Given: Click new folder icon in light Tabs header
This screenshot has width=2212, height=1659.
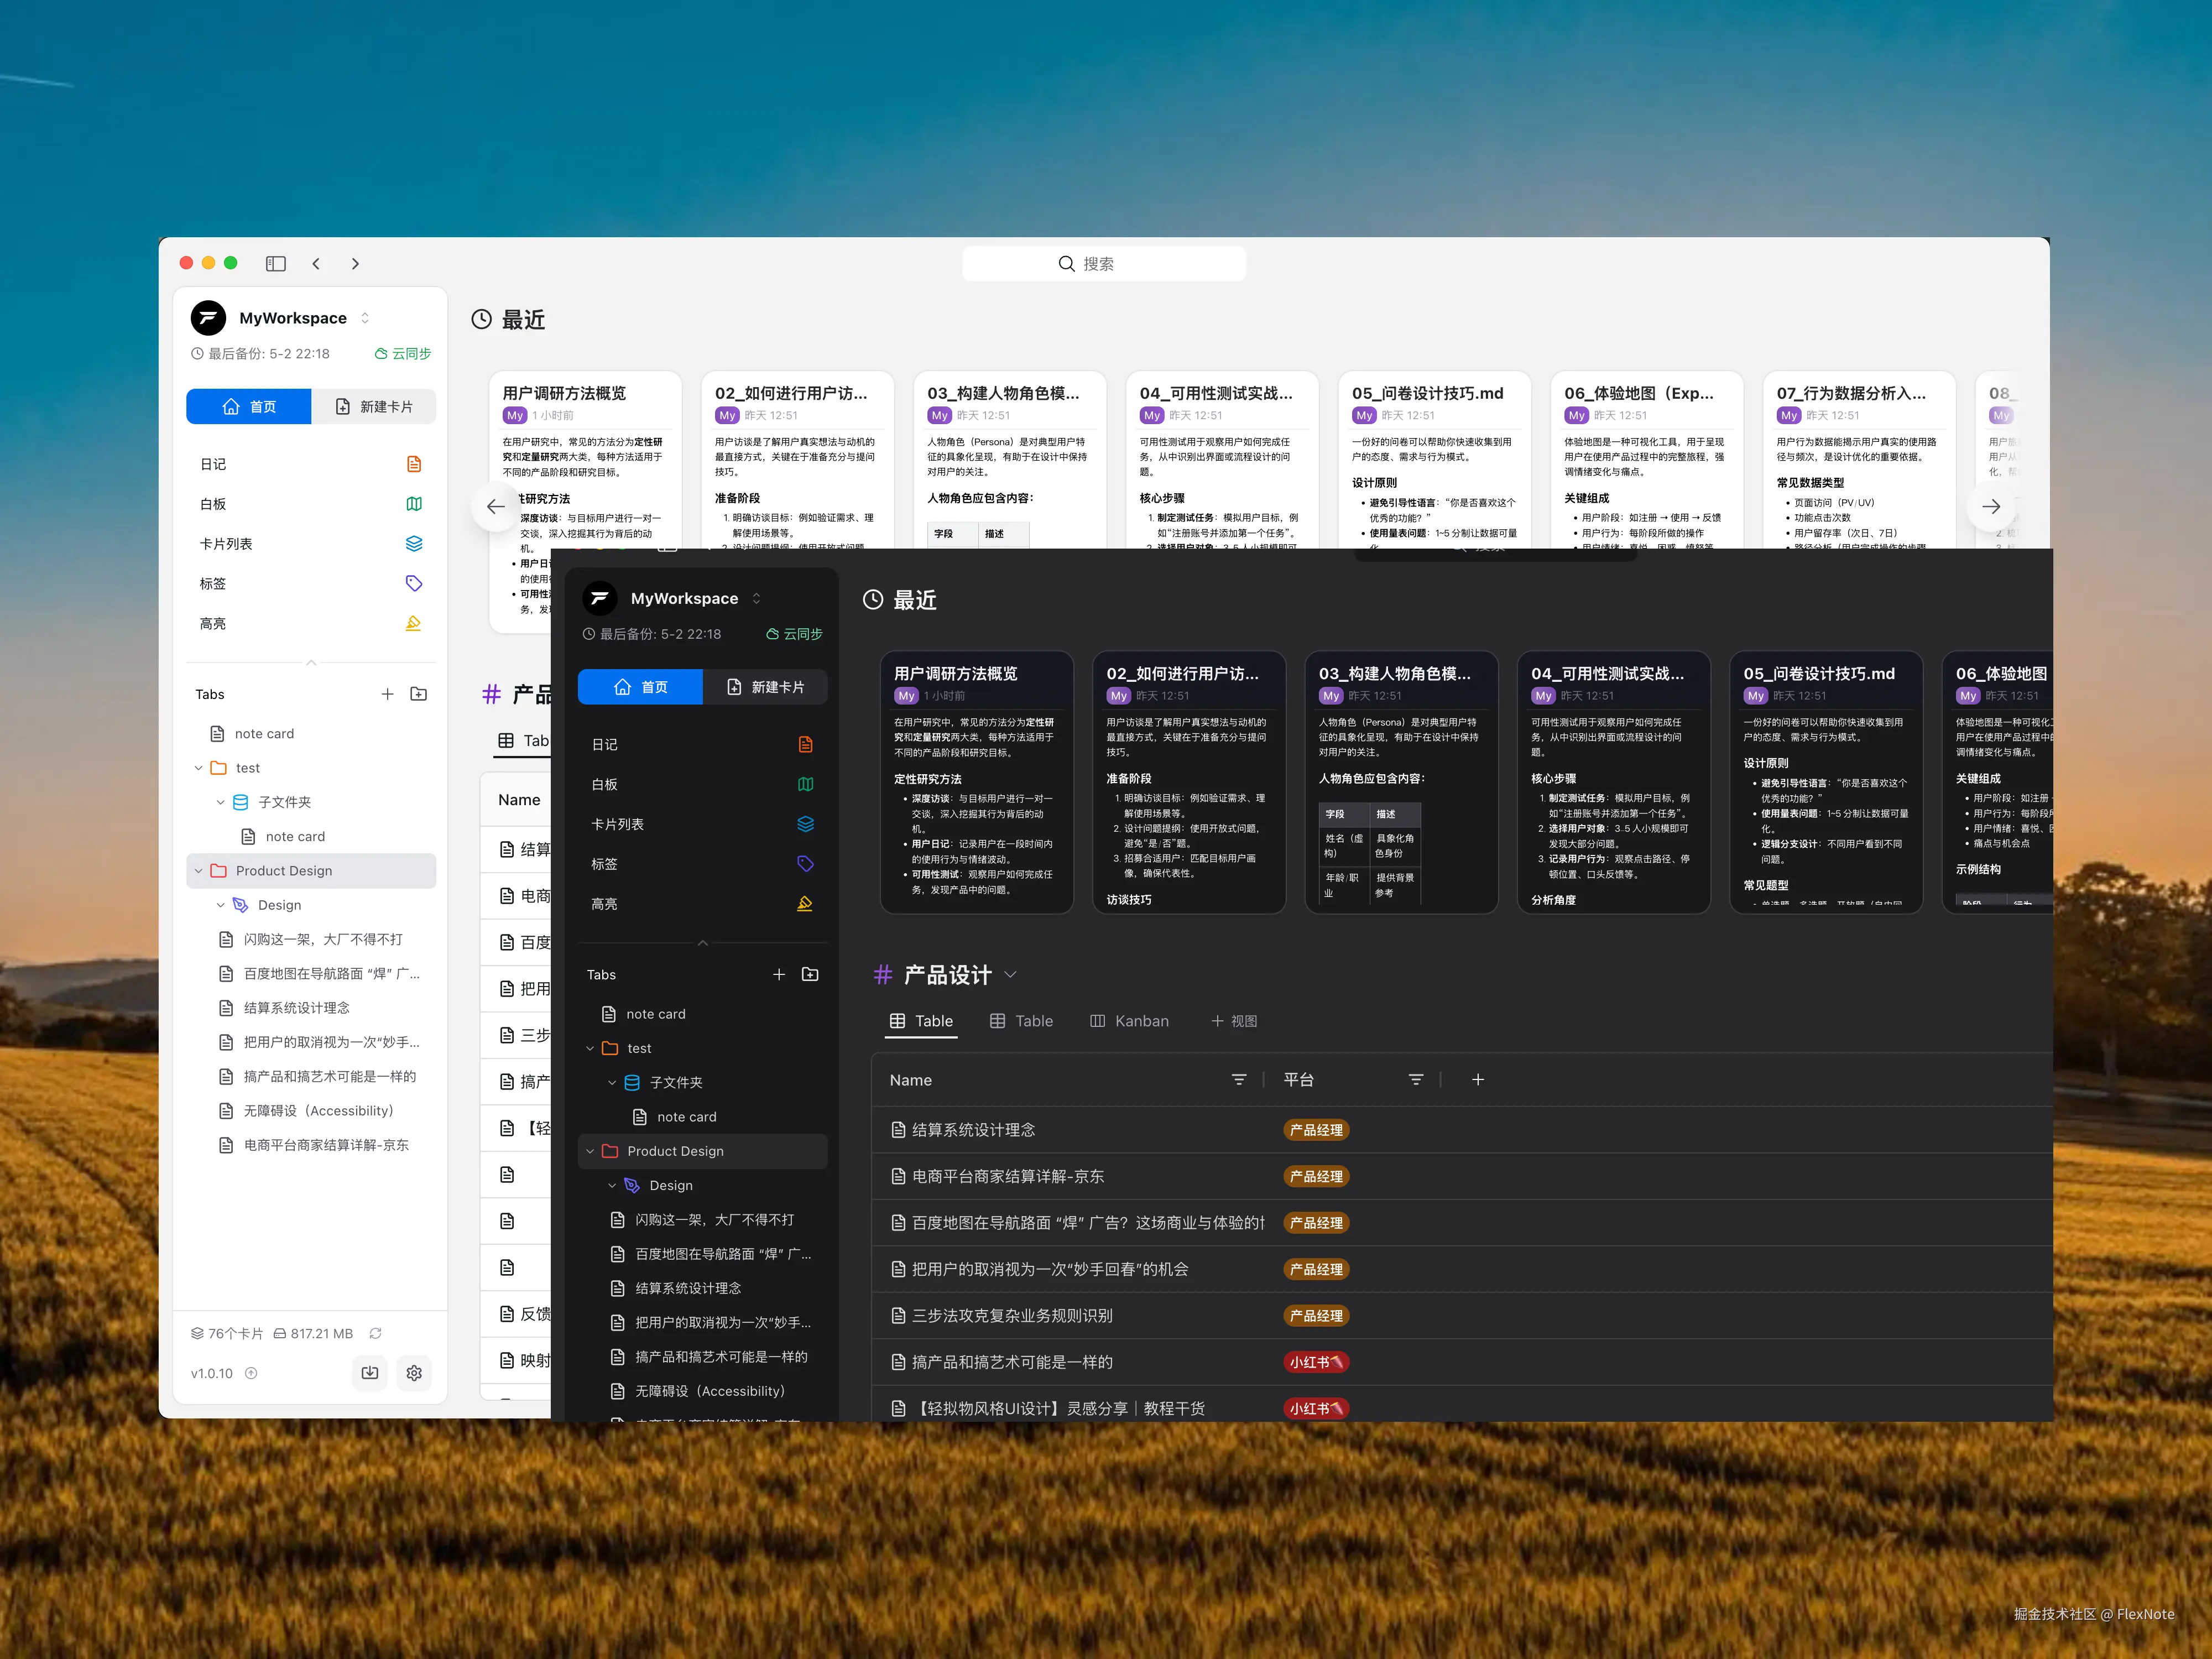Looking at the screenshot, I should 419,694.
